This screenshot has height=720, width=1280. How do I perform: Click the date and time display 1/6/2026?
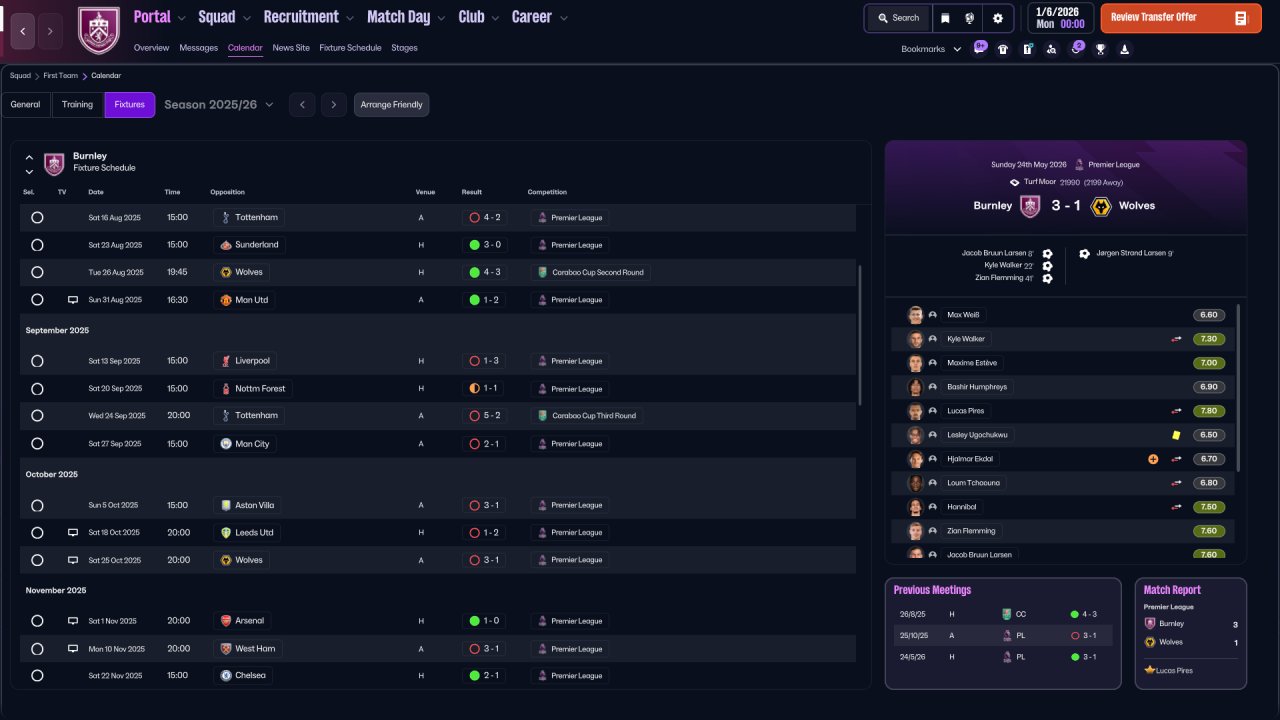(1059, 18)
